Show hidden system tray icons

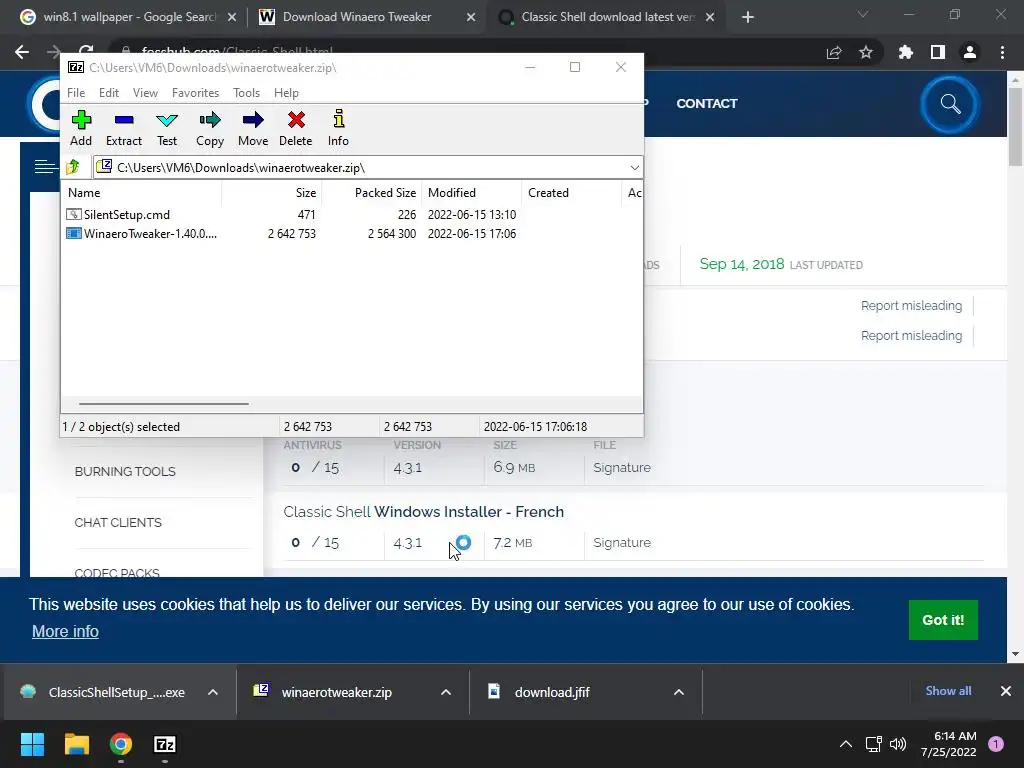(846, 744)
